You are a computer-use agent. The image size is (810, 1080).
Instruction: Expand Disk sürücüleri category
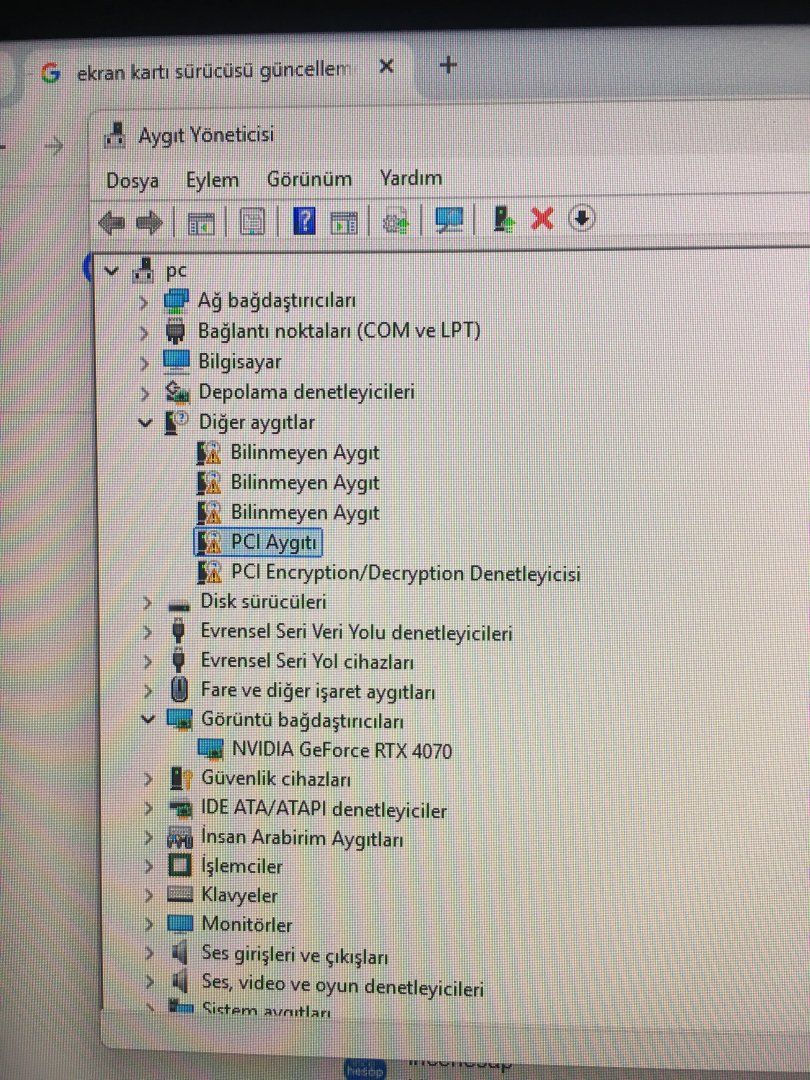(x=146, y=603)
